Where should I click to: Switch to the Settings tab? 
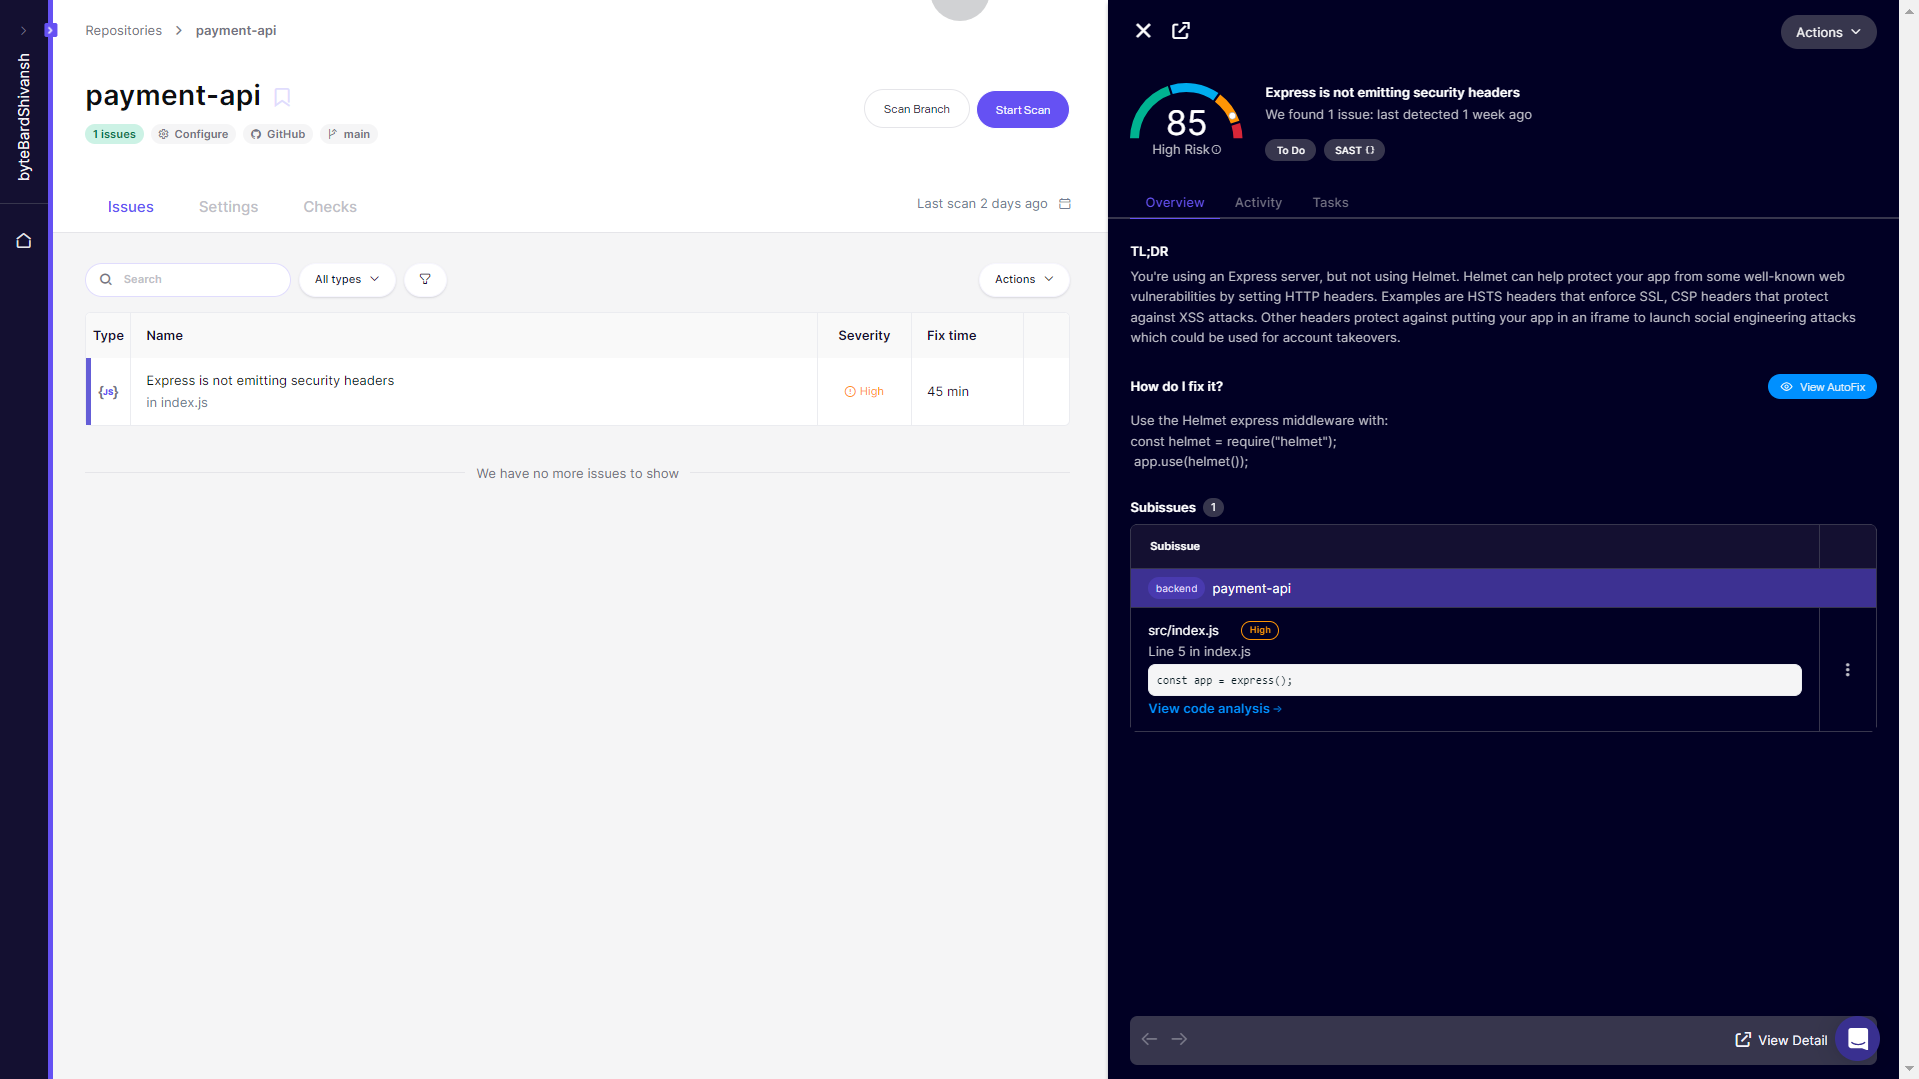coord(228,207)
